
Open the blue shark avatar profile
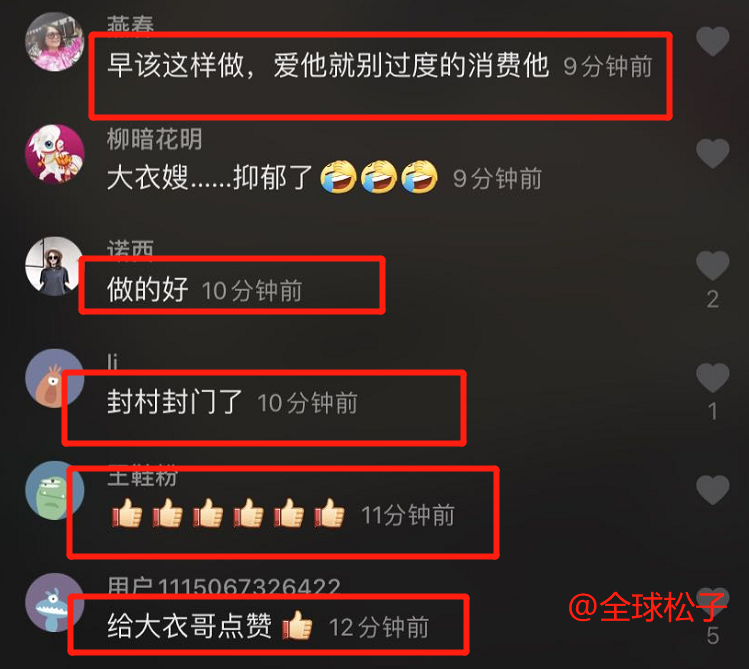click(54, 603)
